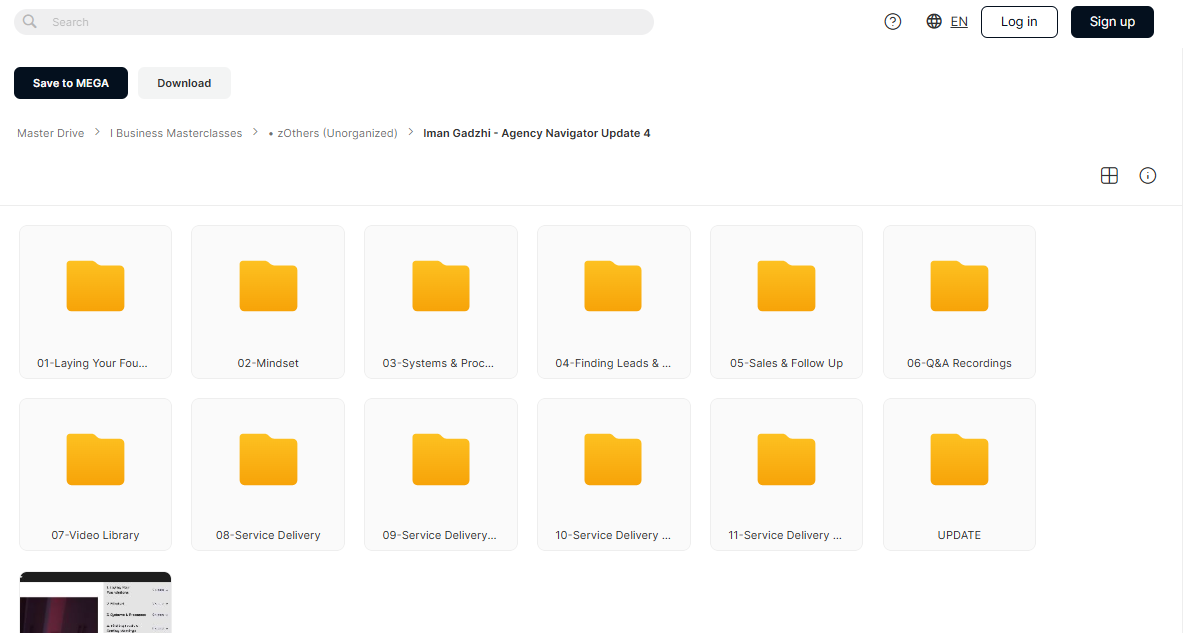Screen dimensions: 1183x633
Task: Select the 10-Service Delivery ... label
Action: point(613,535)
